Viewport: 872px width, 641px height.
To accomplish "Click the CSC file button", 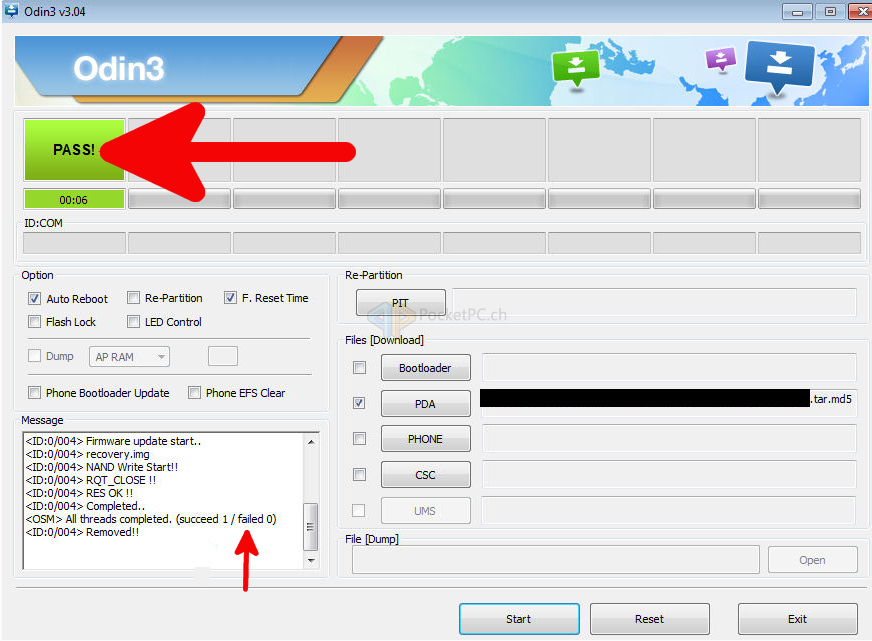I will (x=425, y=475).
